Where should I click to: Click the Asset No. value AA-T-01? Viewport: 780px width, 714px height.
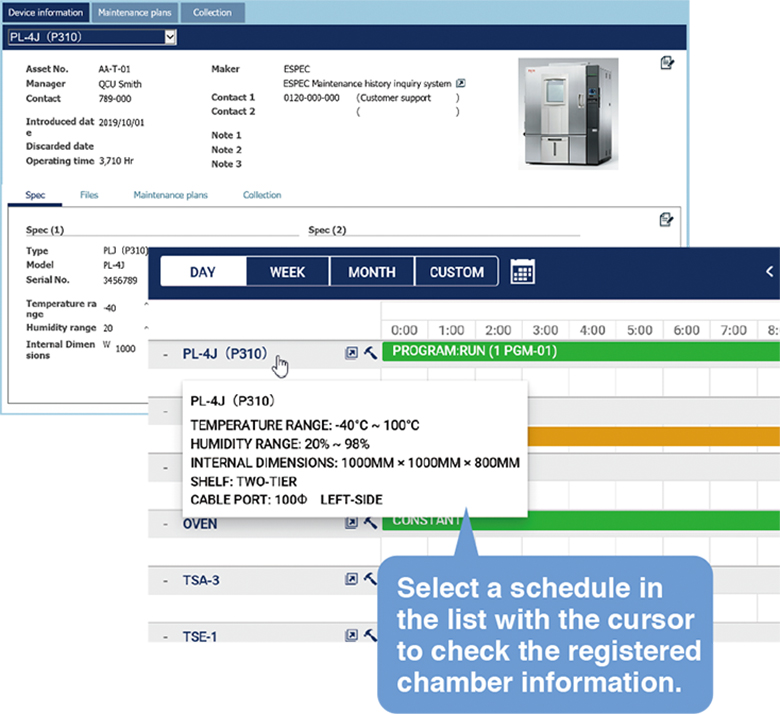click(x=114, y=69)
